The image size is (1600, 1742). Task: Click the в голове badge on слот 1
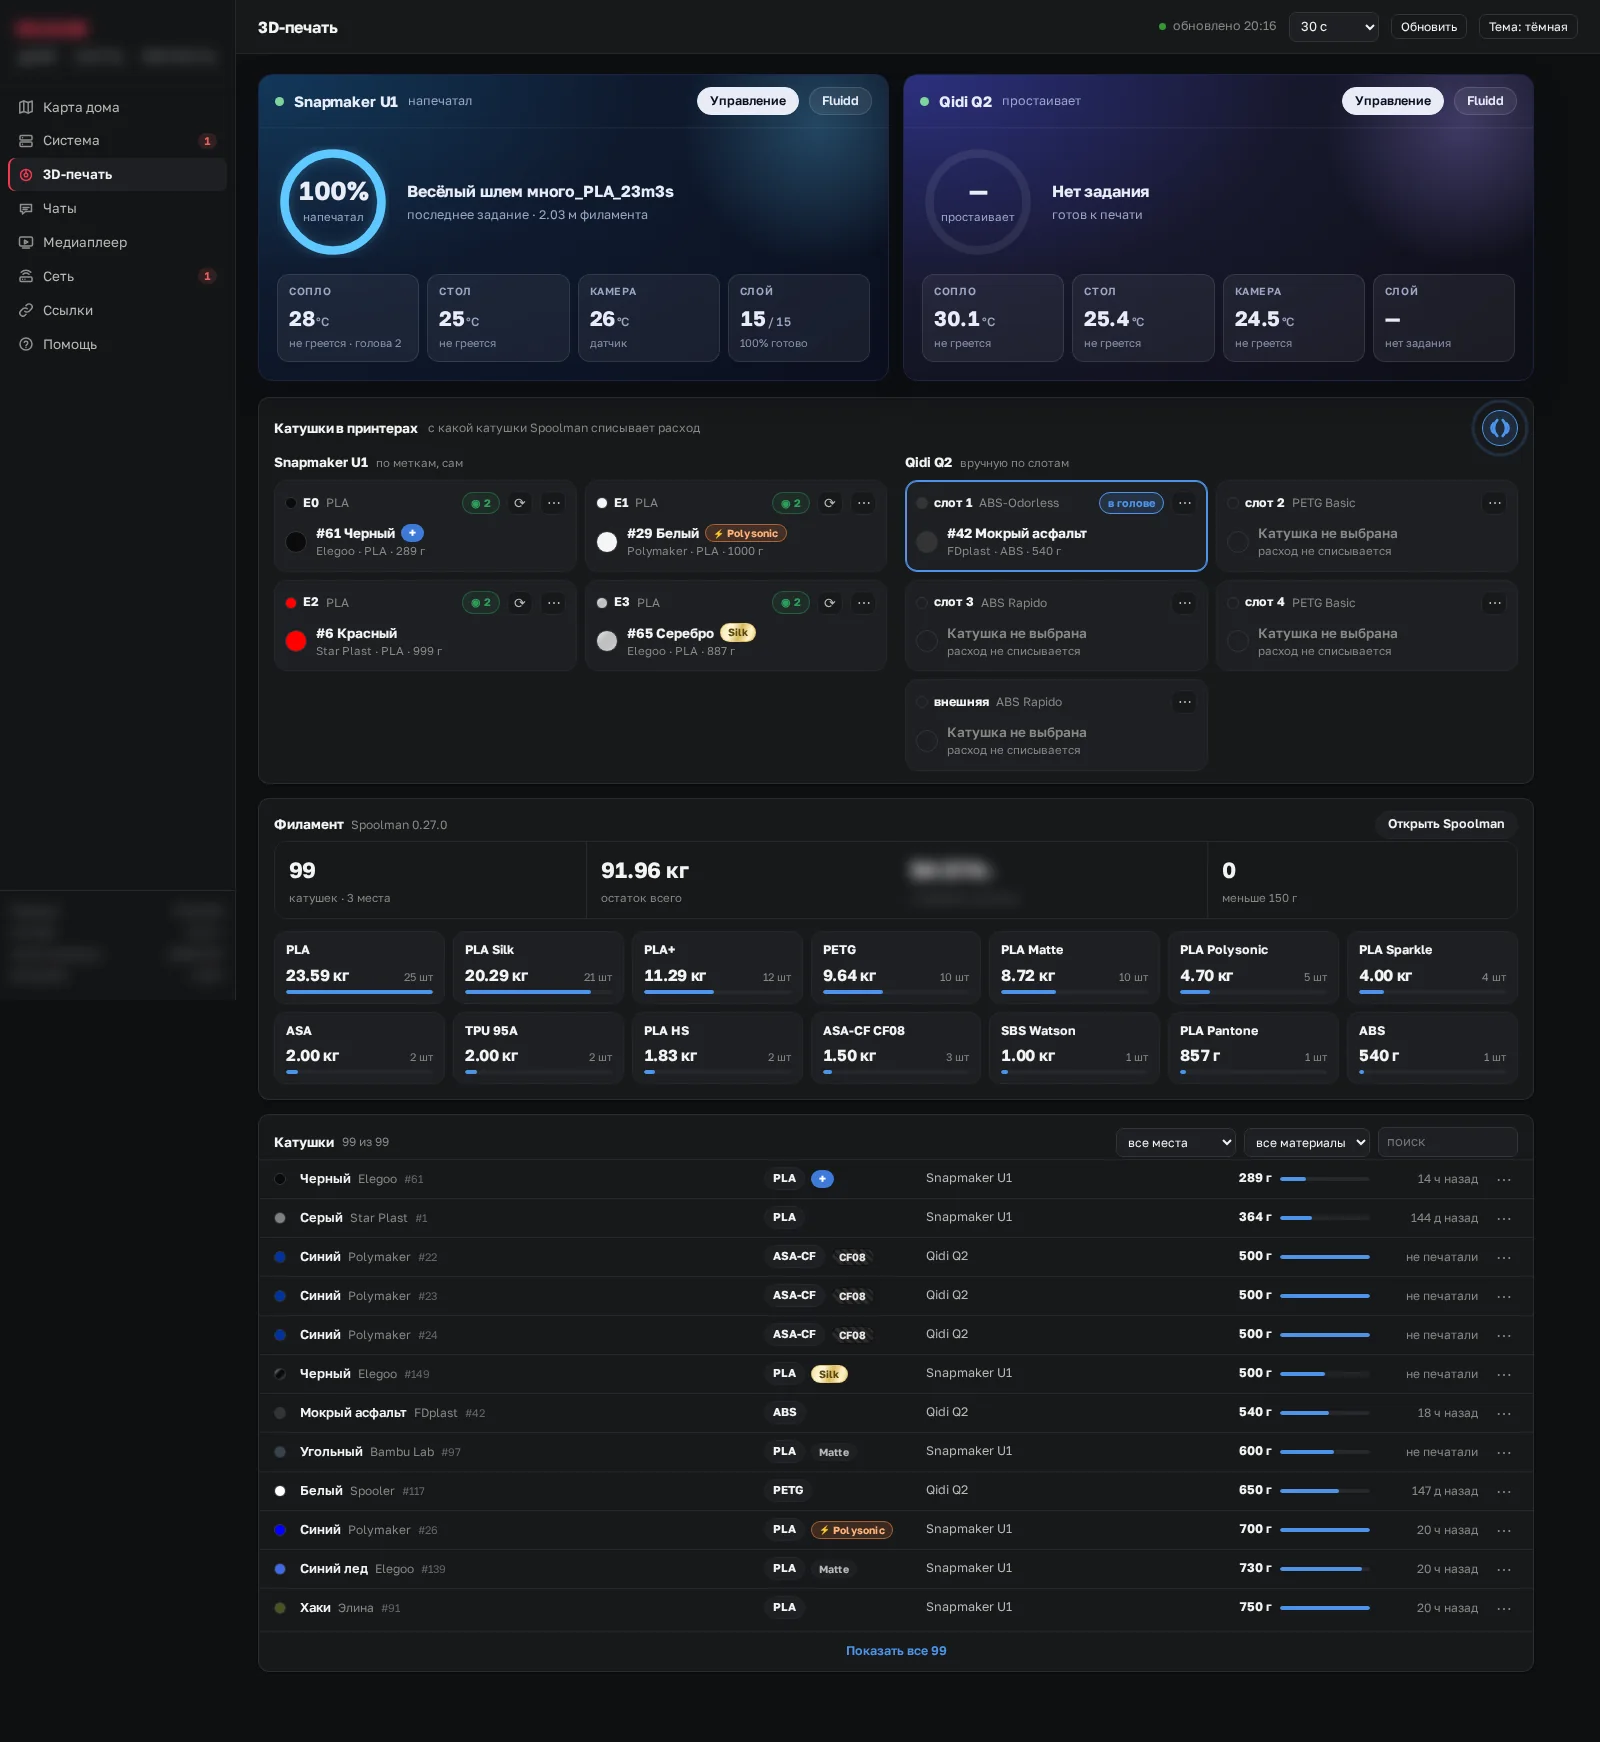click(x=1131, y=503)
